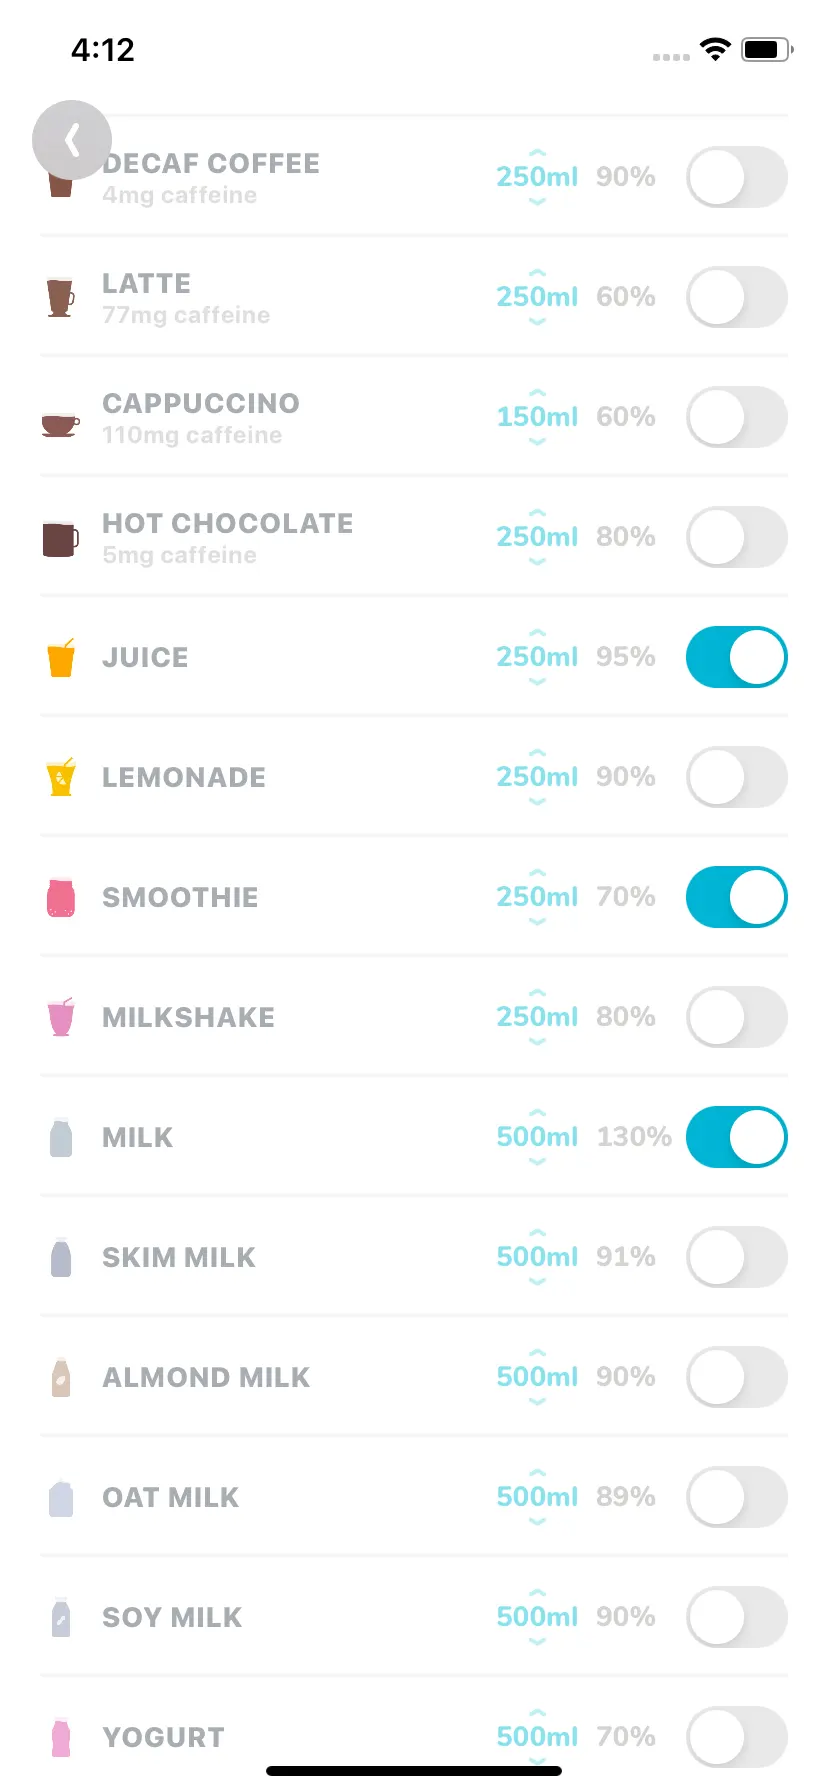
Task: Increase Latte volume with up chevron
Action: click(538, 272)
